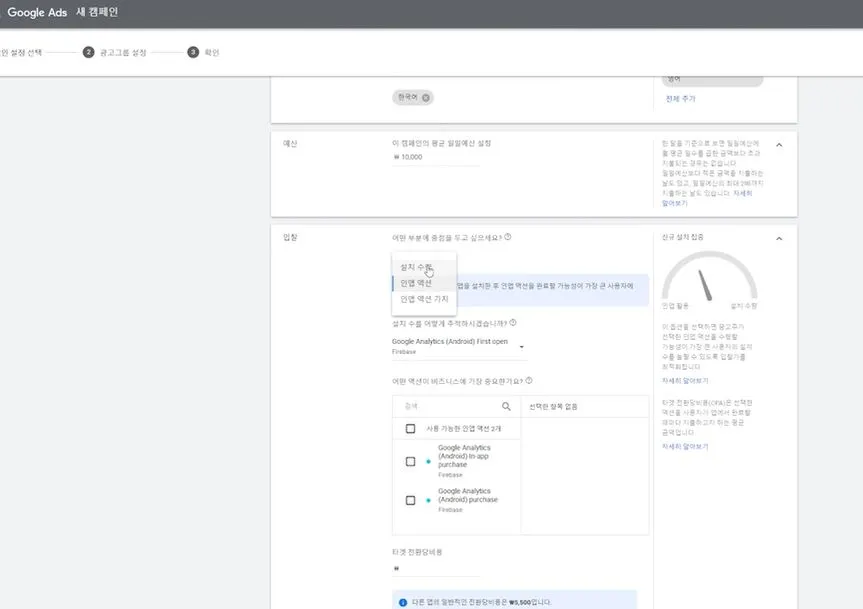This screenshot has height=609, width=863.
Task: Select 설치 수량 from the dropdown list
Action: pos(424,267)
